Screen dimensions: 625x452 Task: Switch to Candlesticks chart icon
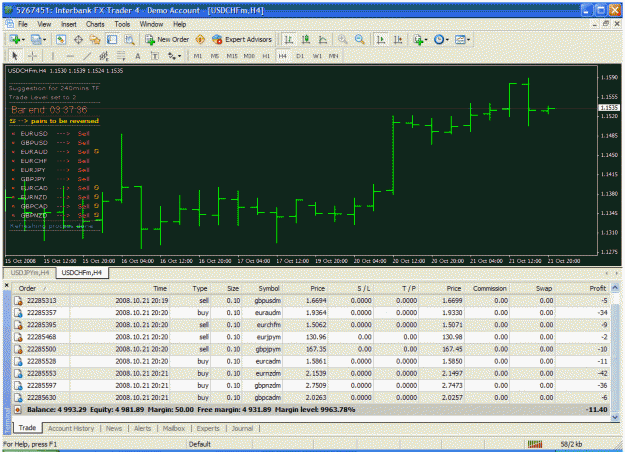[306, 39]
